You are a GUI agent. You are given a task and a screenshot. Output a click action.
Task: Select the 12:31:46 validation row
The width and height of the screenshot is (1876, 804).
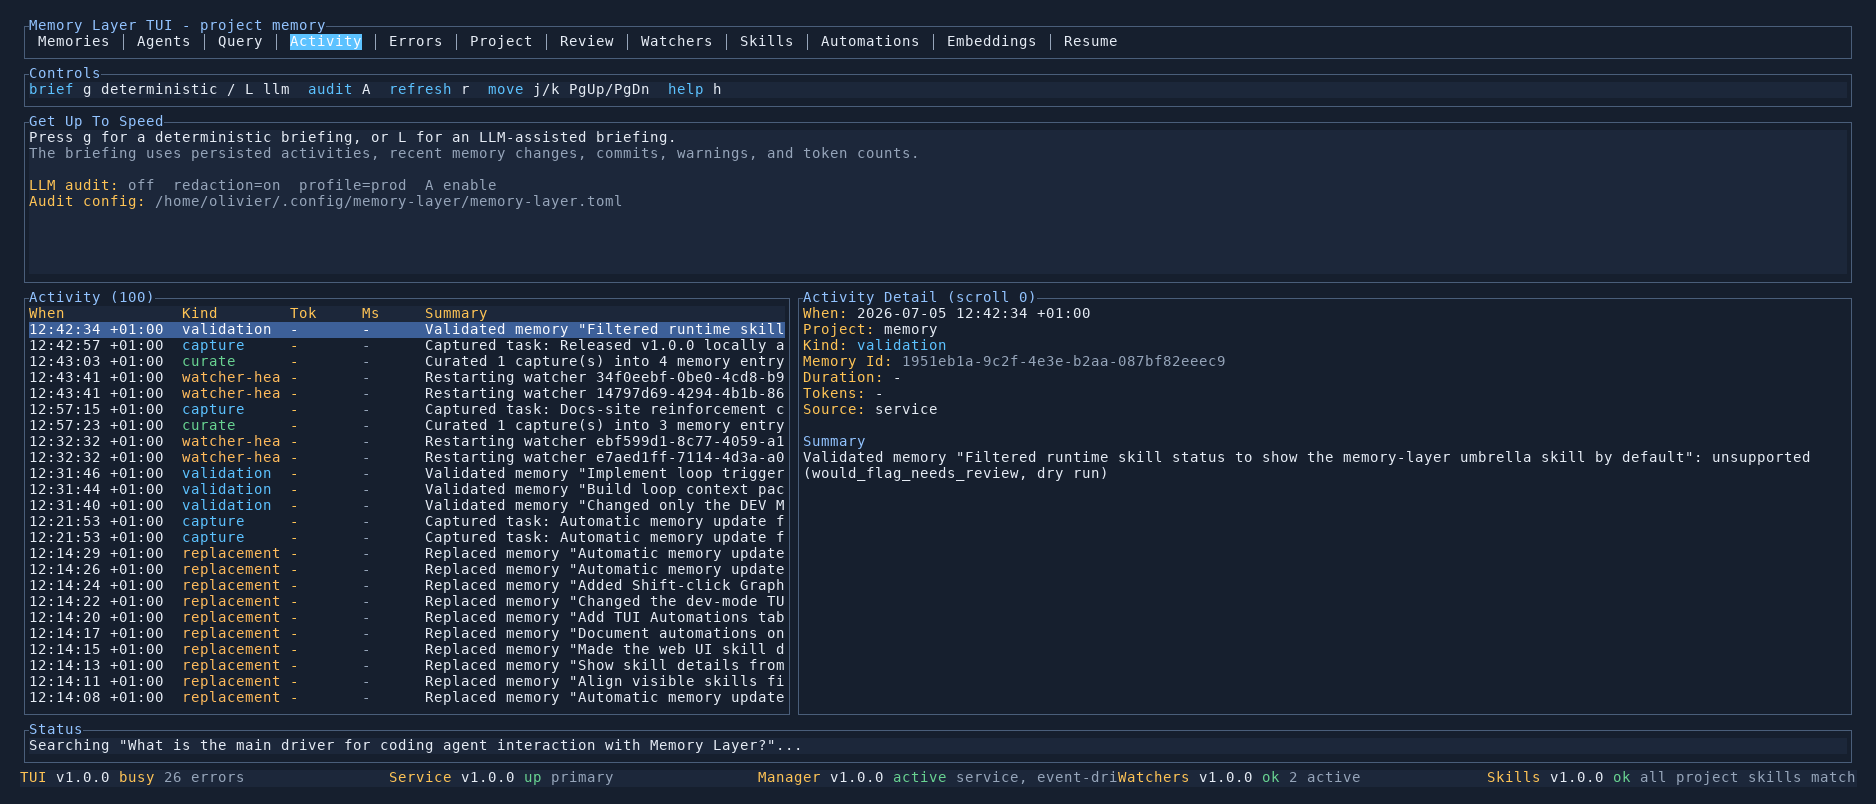(x=407, y=473)
